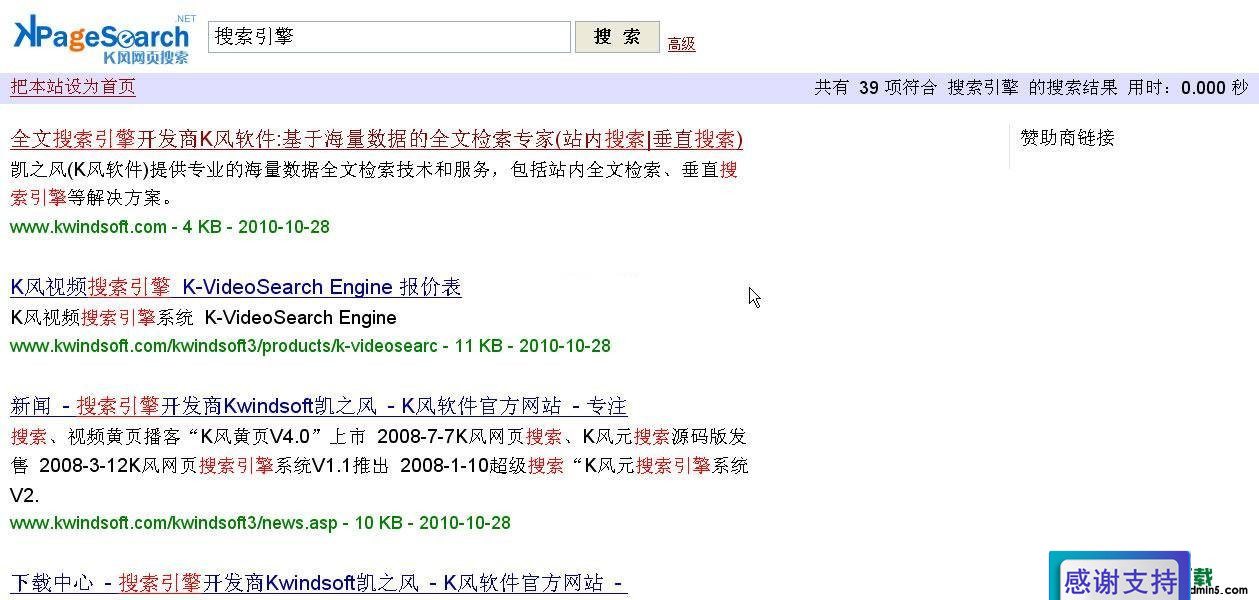Open the K风视频搜索引擎 K-VideoSearch Engine 报价表 link
Screen dimensions: 1259x600
pyautogui.click(x=236, y=287)
